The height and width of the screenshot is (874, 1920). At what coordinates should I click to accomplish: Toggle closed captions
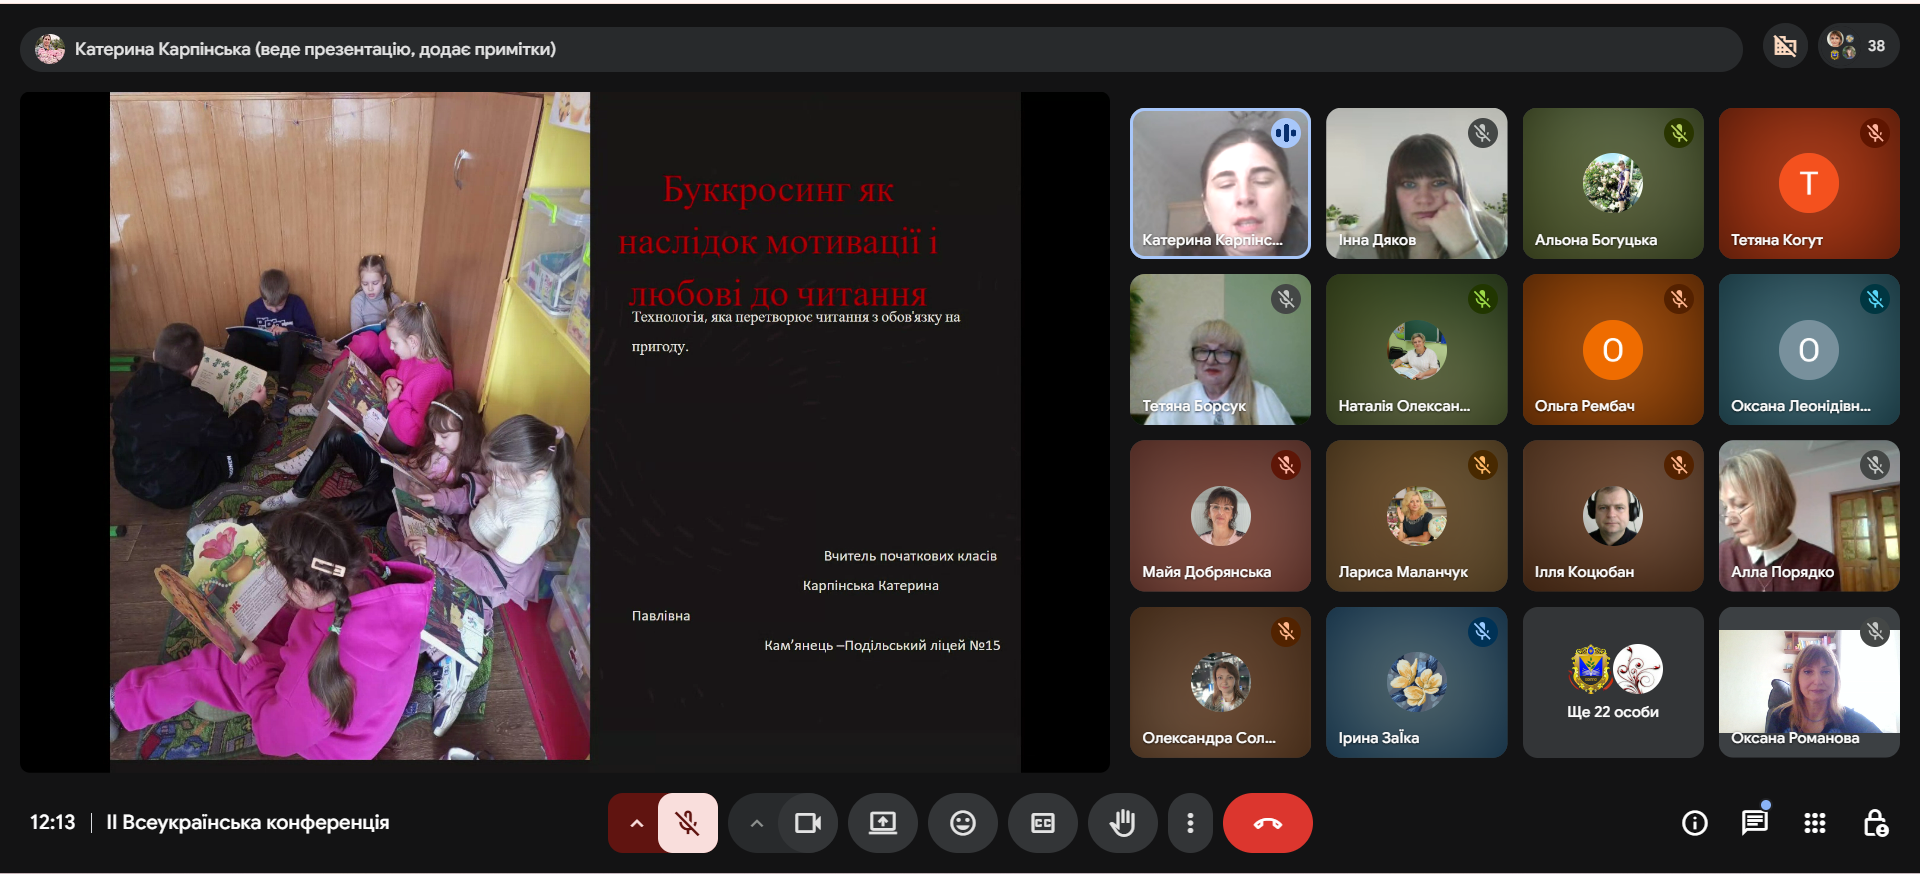[x=1042, y=823]
